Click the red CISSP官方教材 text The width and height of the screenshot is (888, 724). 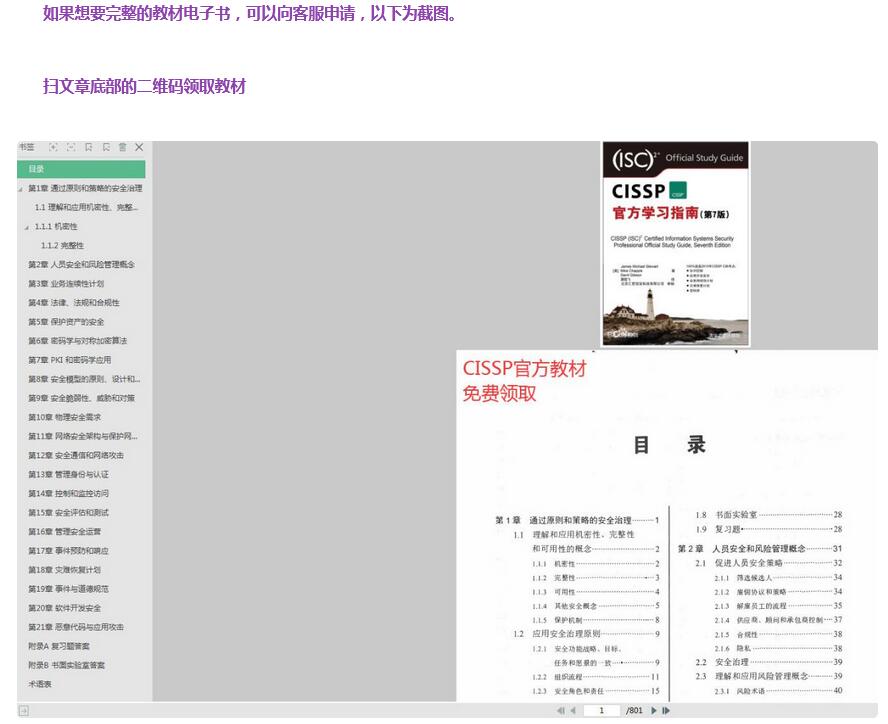tap(524, 369)
